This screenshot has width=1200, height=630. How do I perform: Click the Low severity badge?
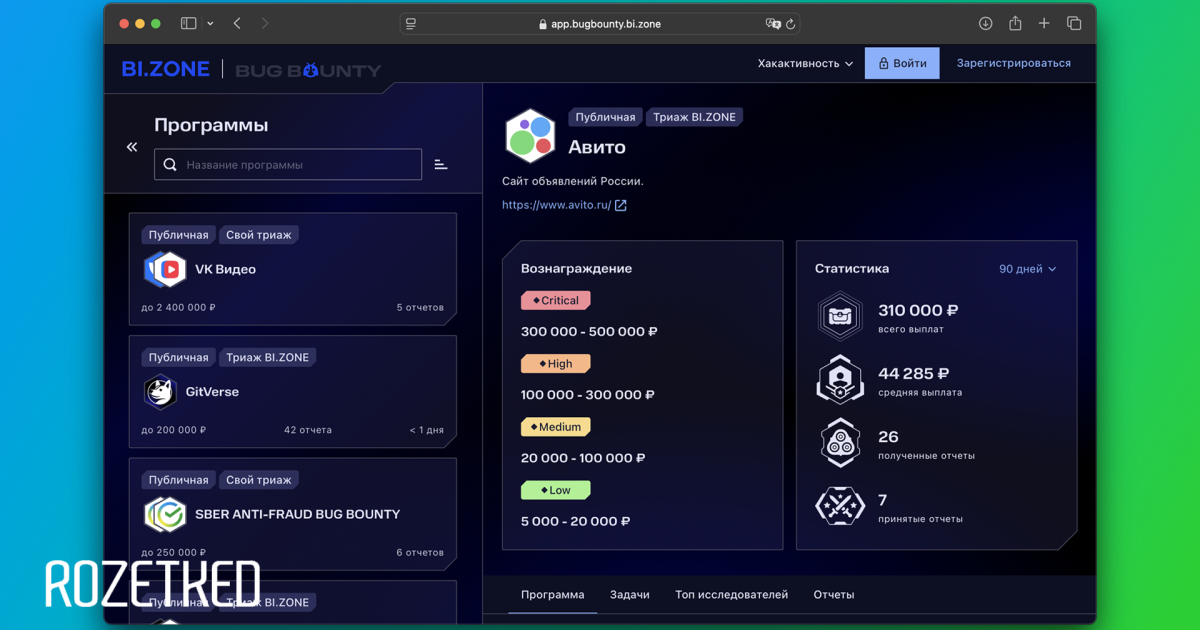pos(556,490)
